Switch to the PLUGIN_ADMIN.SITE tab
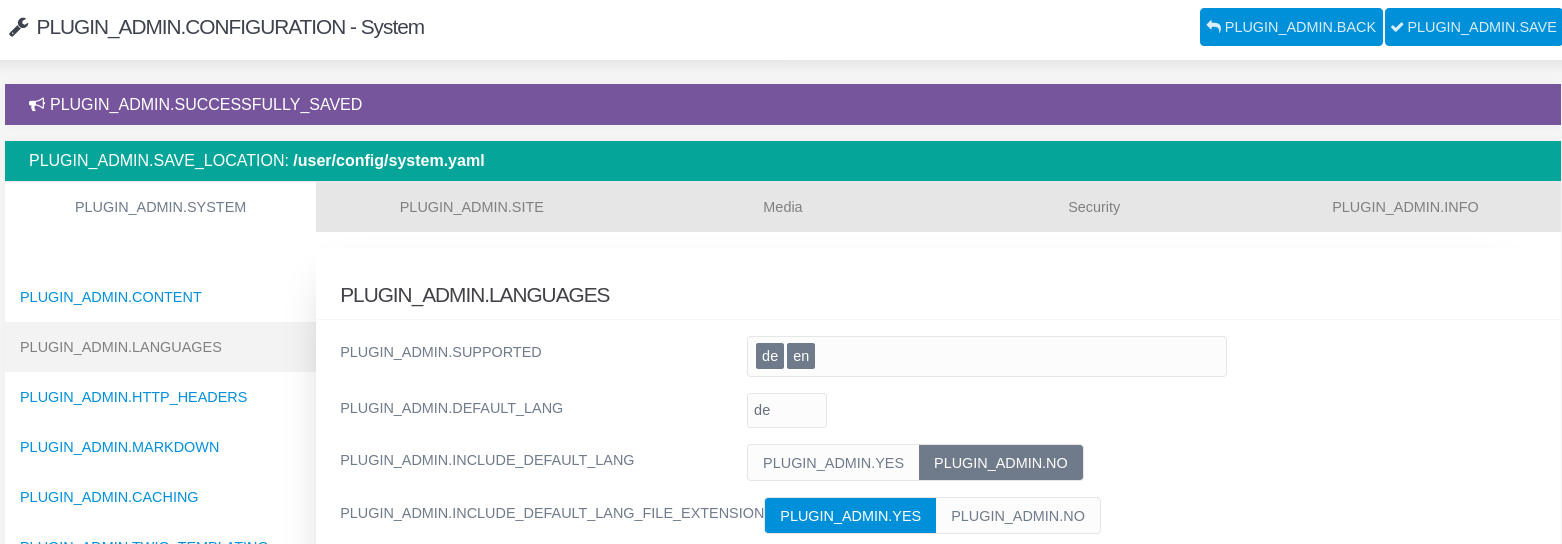 click(472, 207)
